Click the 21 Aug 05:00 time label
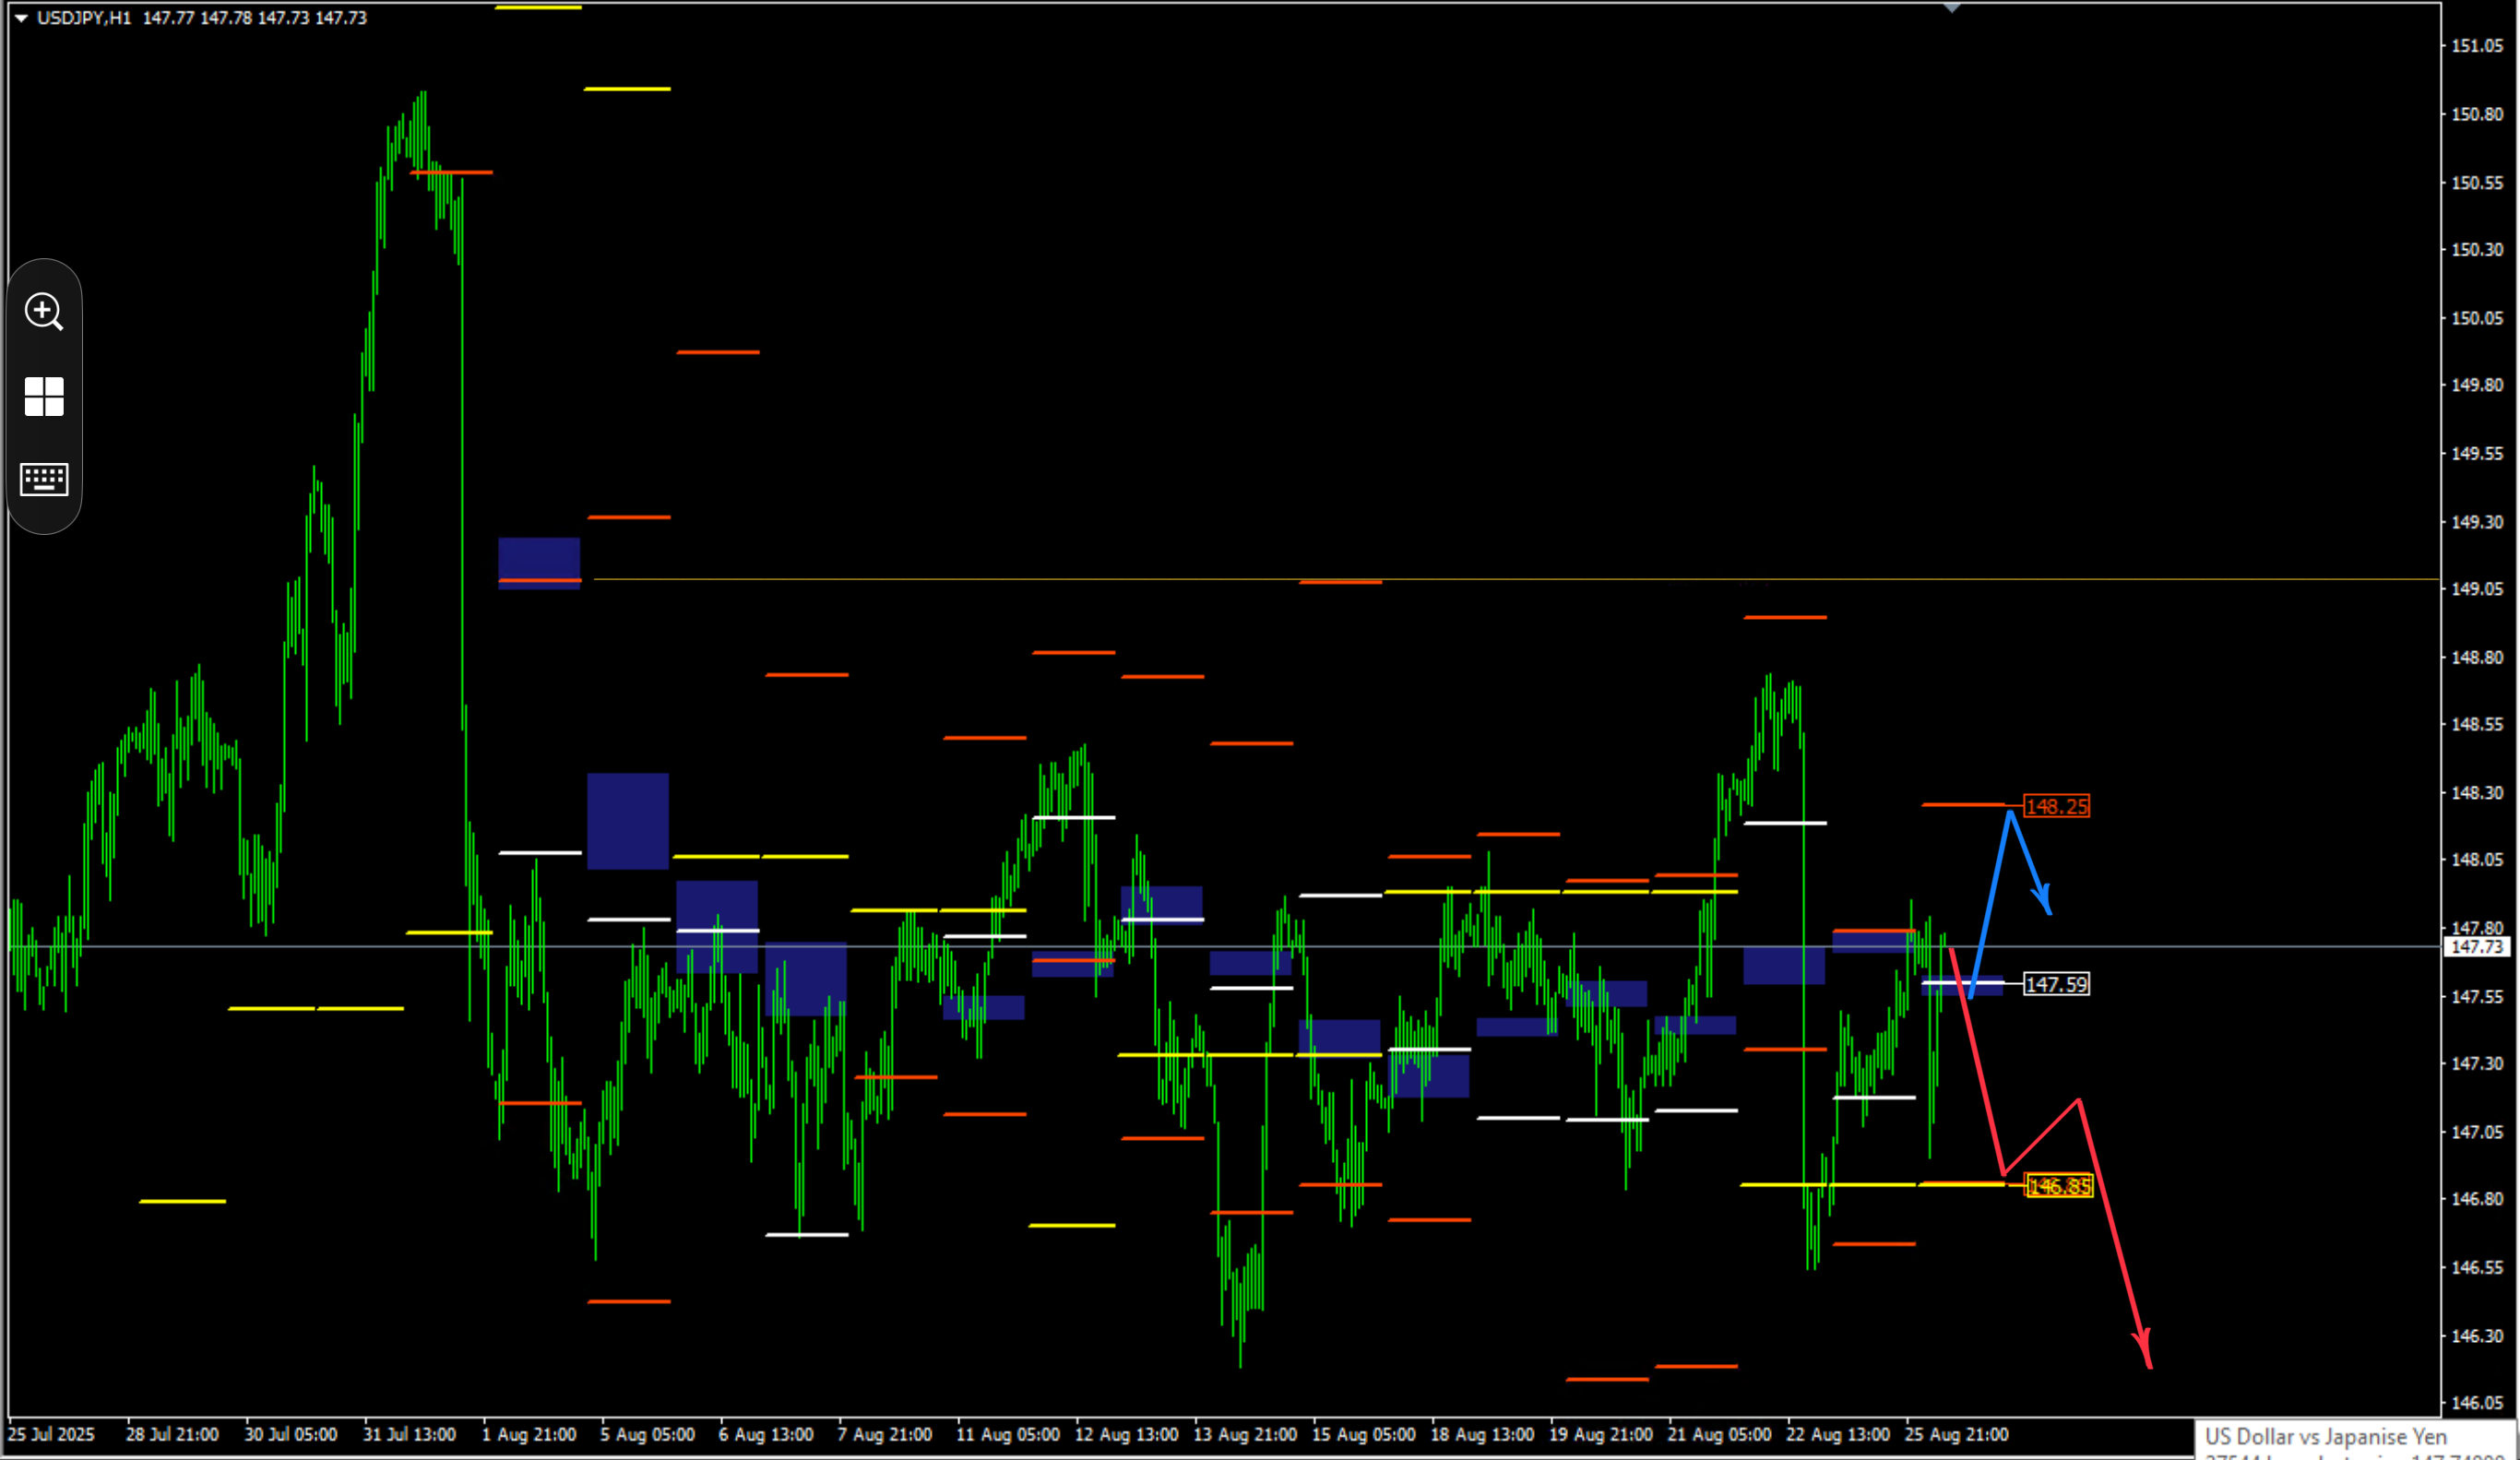Image resolution: width=2520 pixels, height=1460 pixels. 1719,1435
